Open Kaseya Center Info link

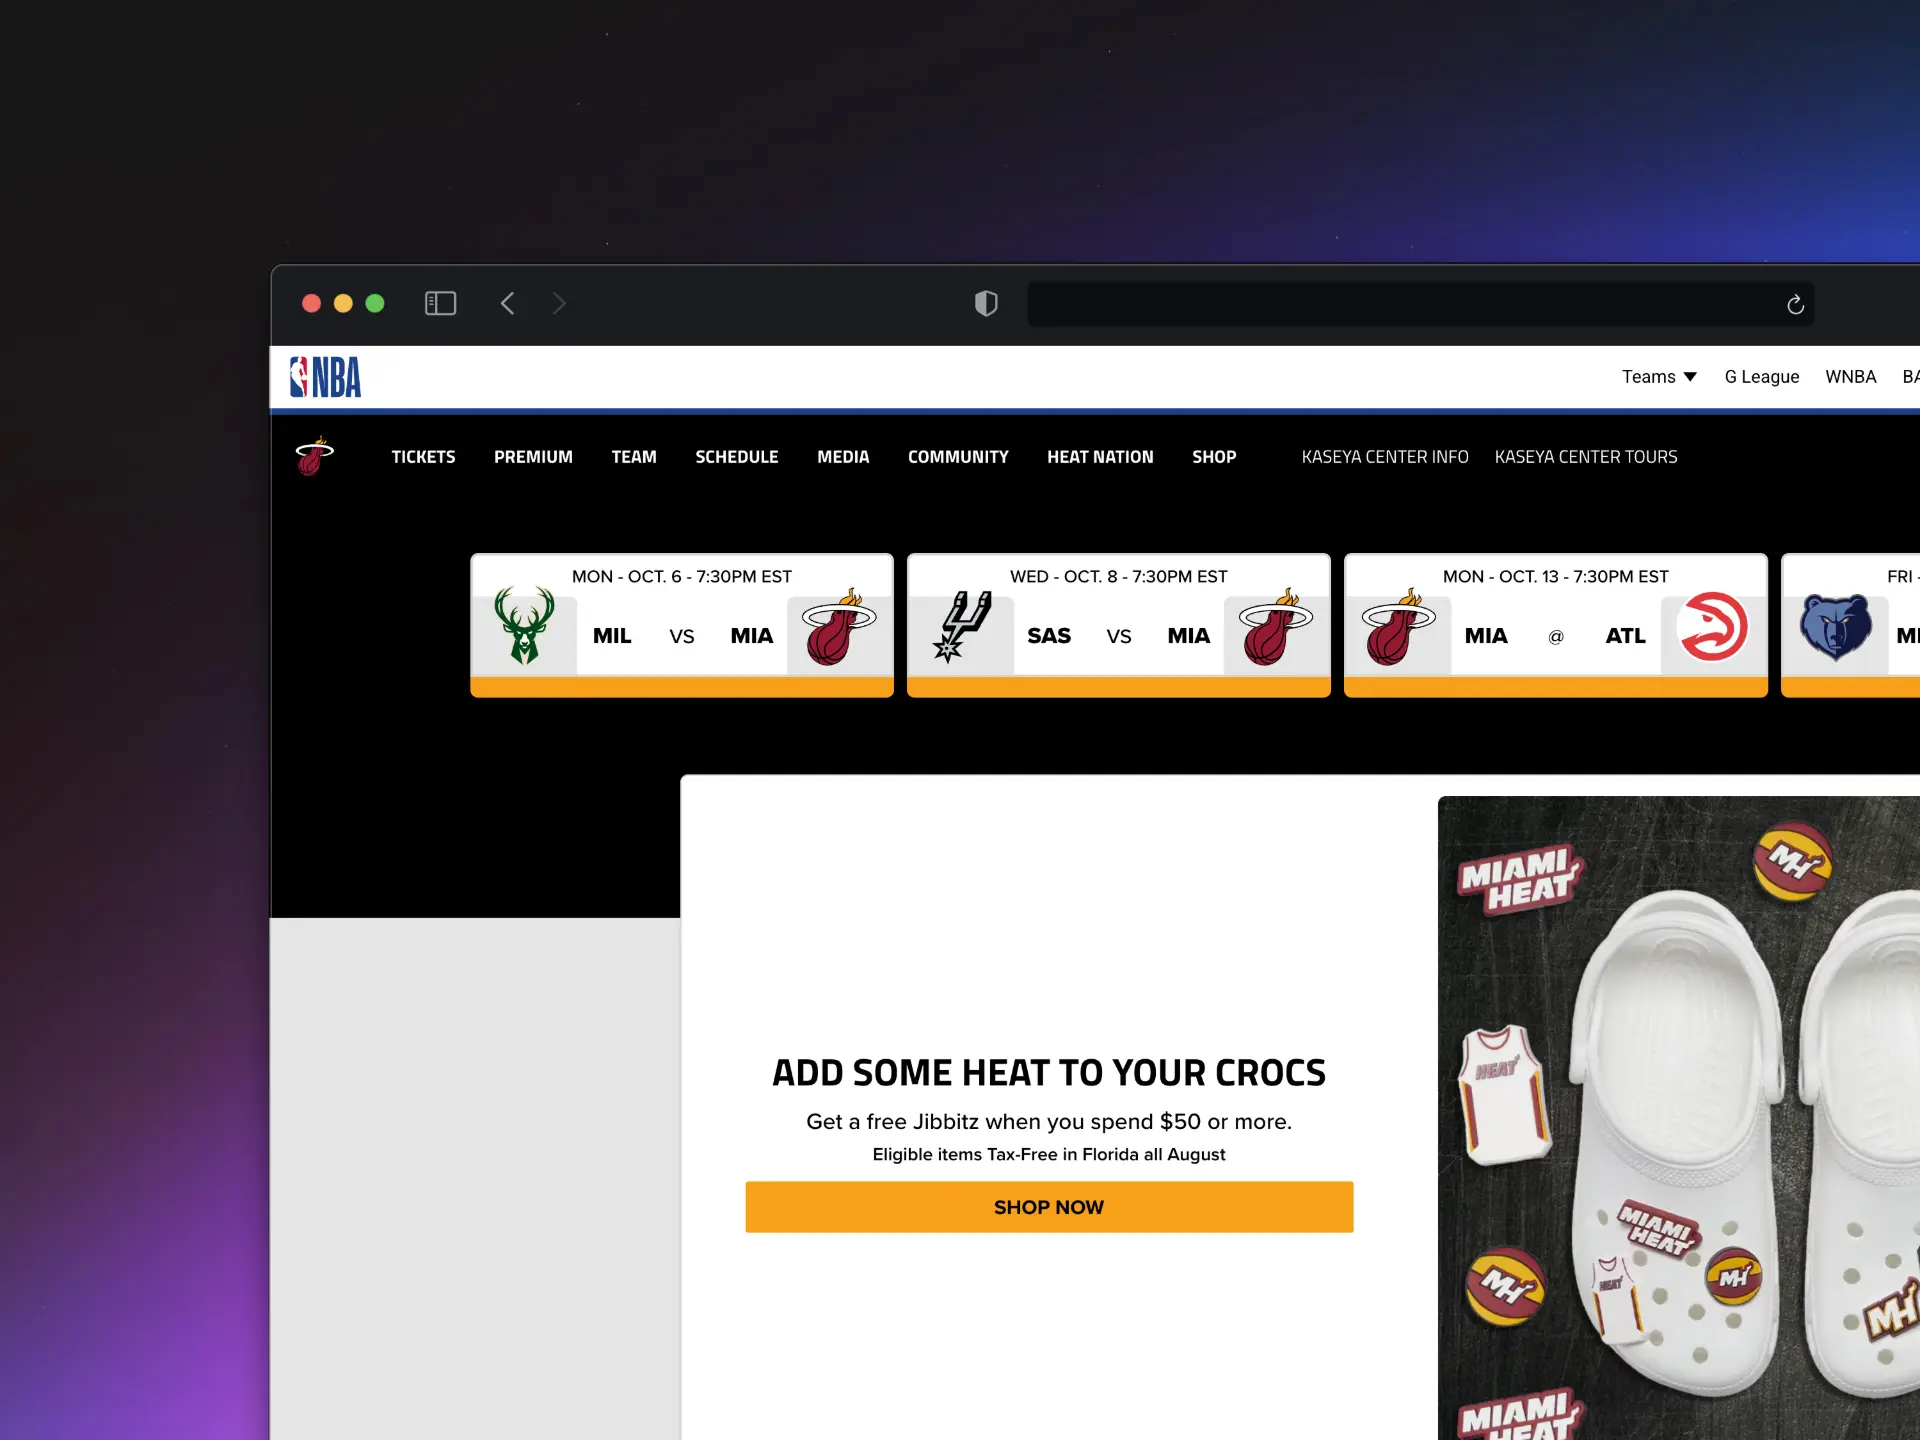pyautogui.click(x=1385, y=457)
